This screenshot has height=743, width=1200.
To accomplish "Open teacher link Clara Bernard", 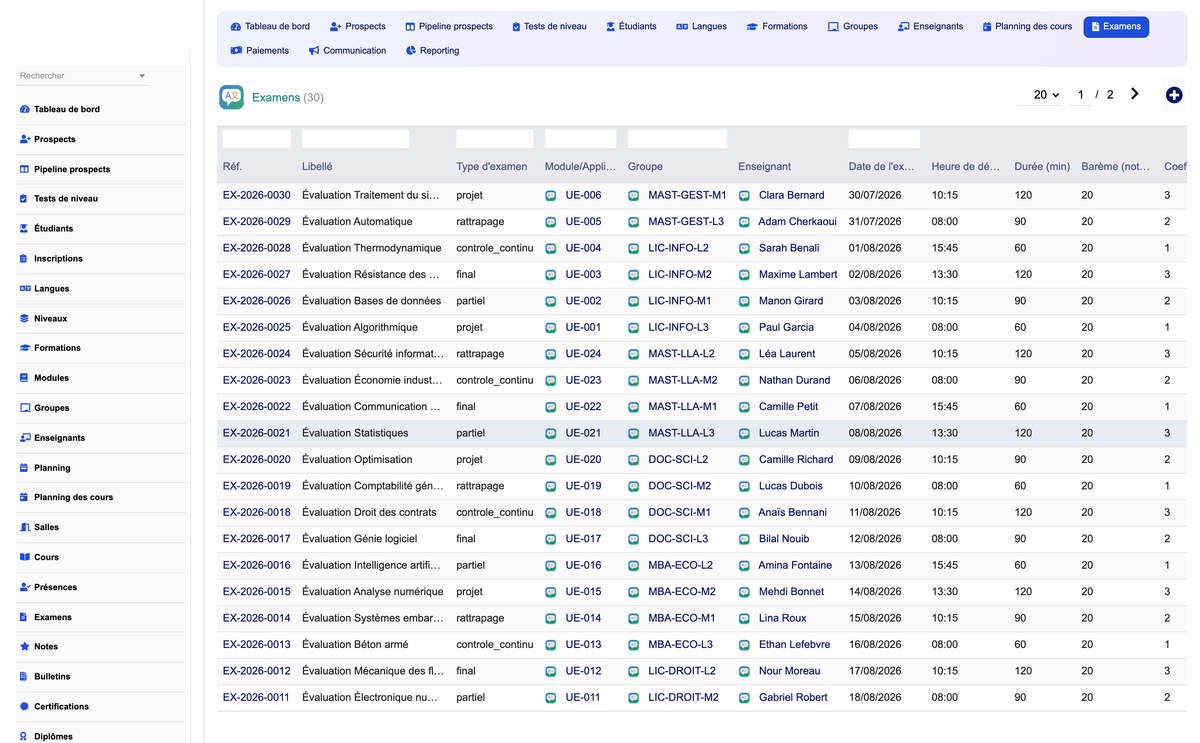I will (792, 195).
